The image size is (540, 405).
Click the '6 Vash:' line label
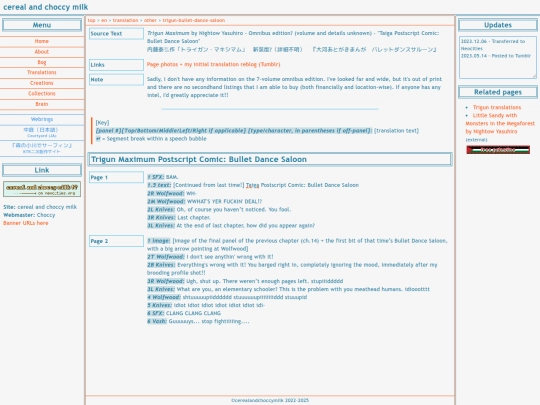pos(157,321)
